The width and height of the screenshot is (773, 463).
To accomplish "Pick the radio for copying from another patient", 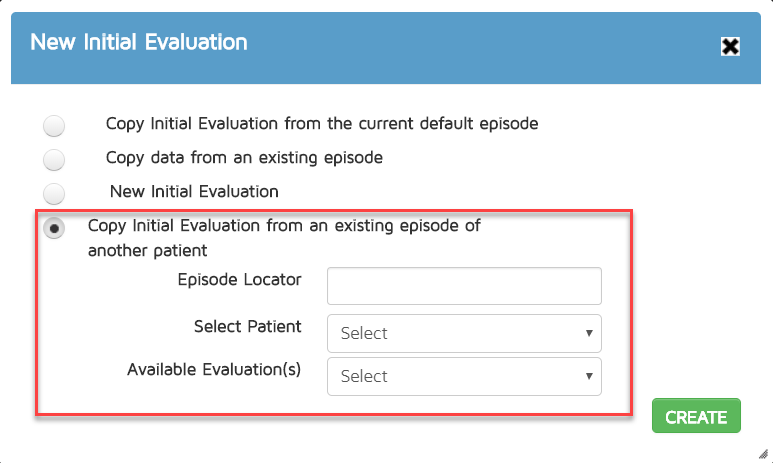I will pos(54,228).
